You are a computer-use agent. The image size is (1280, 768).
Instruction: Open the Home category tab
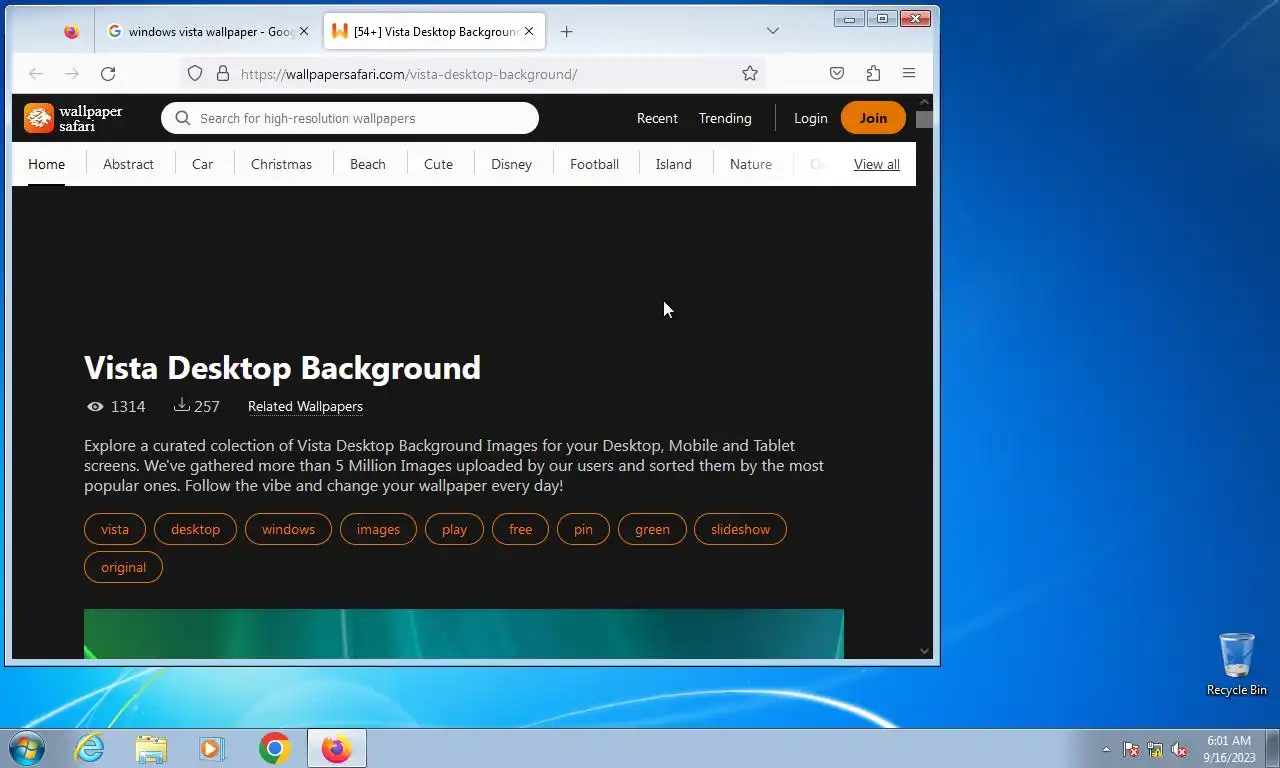46,164
